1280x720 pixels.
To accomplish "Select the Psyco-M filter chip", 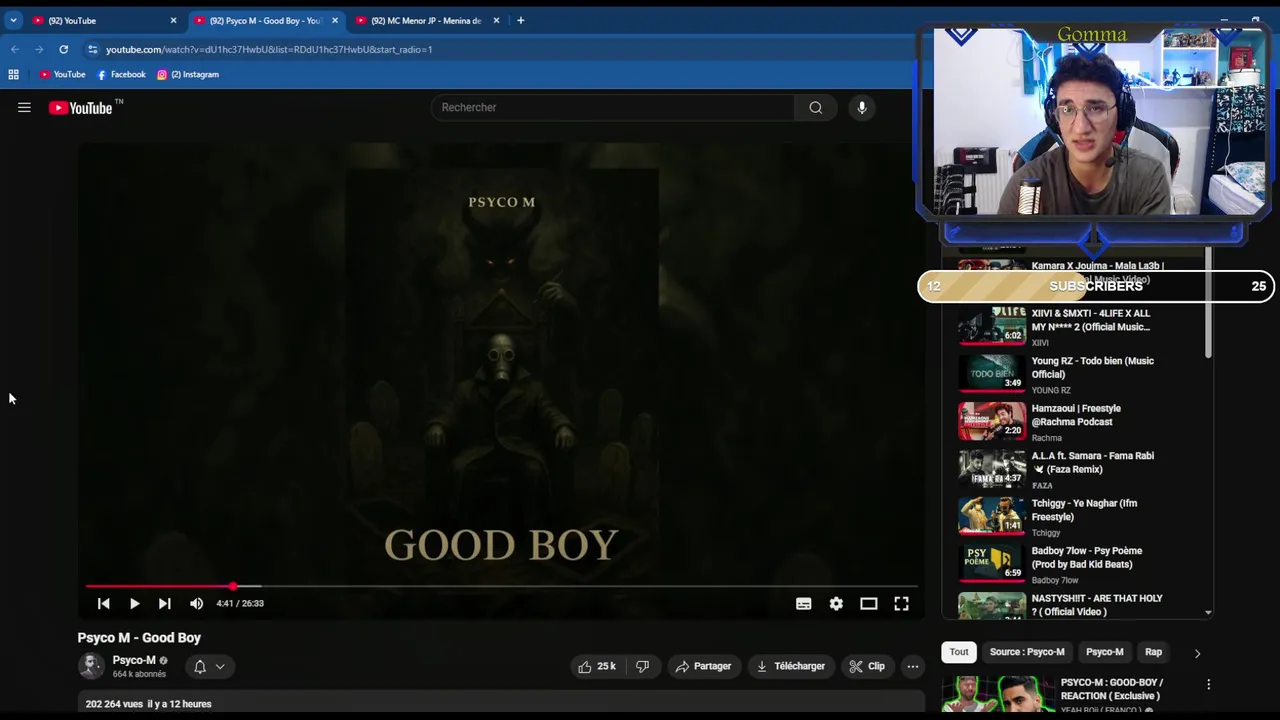I will [x=1105, y=652].
